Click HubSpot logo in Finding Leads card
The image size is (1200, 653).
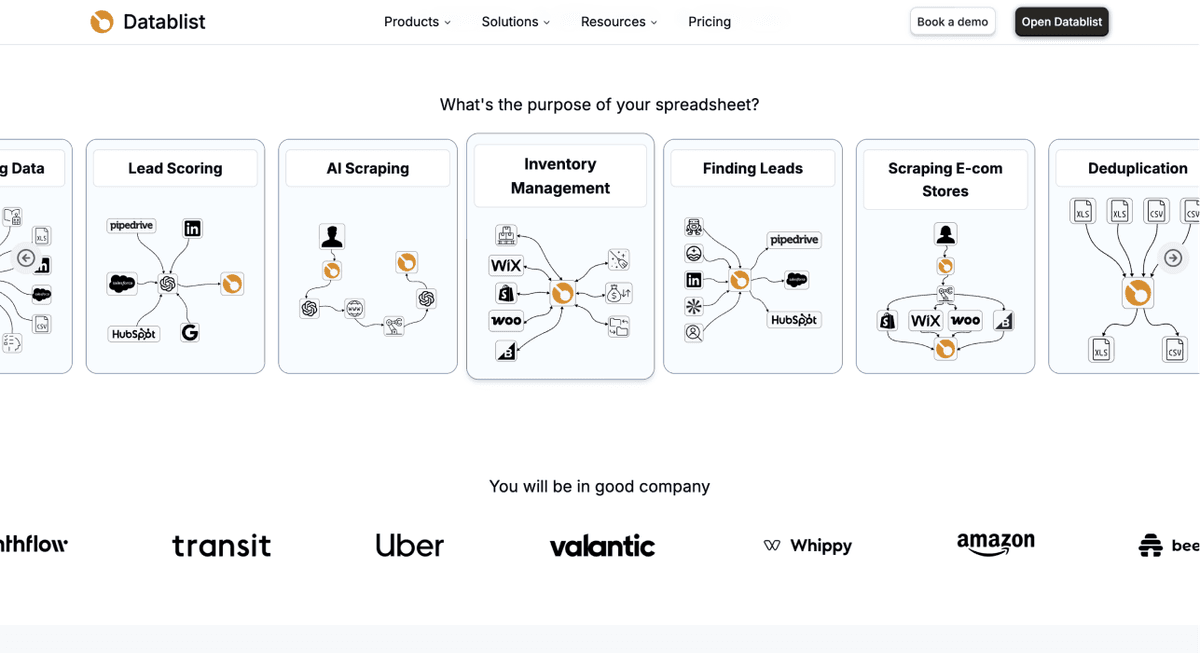click(x=794, y=320)
